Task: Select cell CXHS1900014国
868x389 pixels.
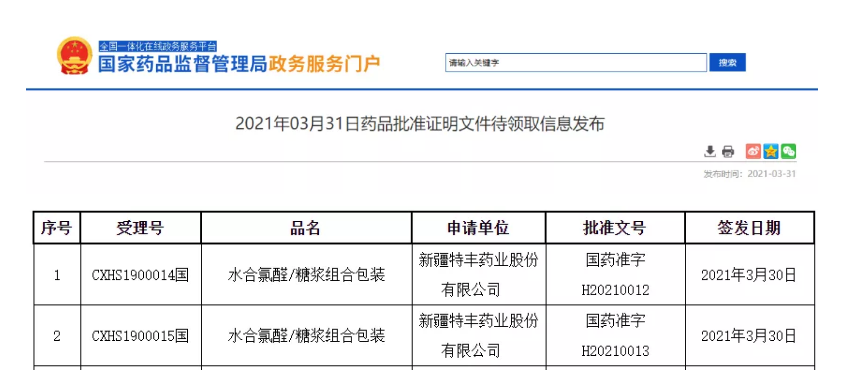Action: click(x=140, y=275)
